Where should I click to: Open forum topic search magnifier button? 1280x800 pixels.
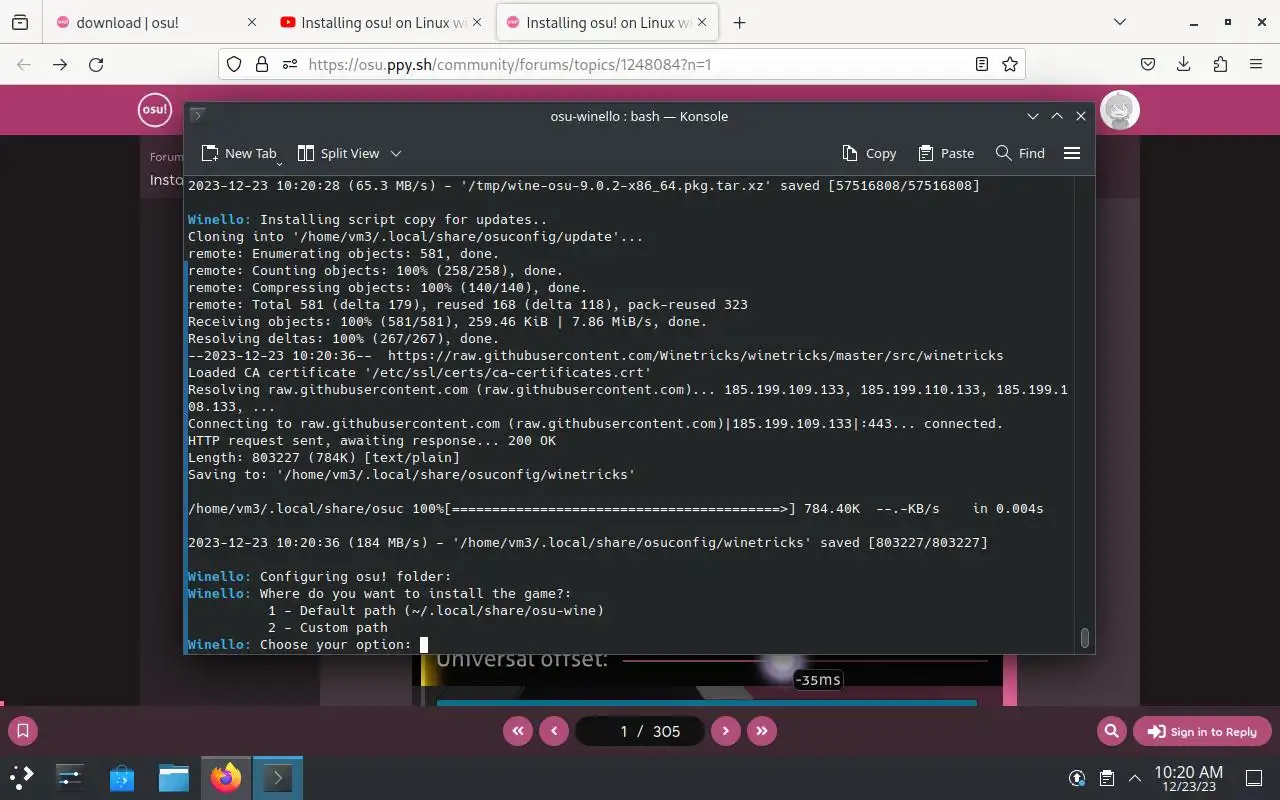coord(1111,731)
